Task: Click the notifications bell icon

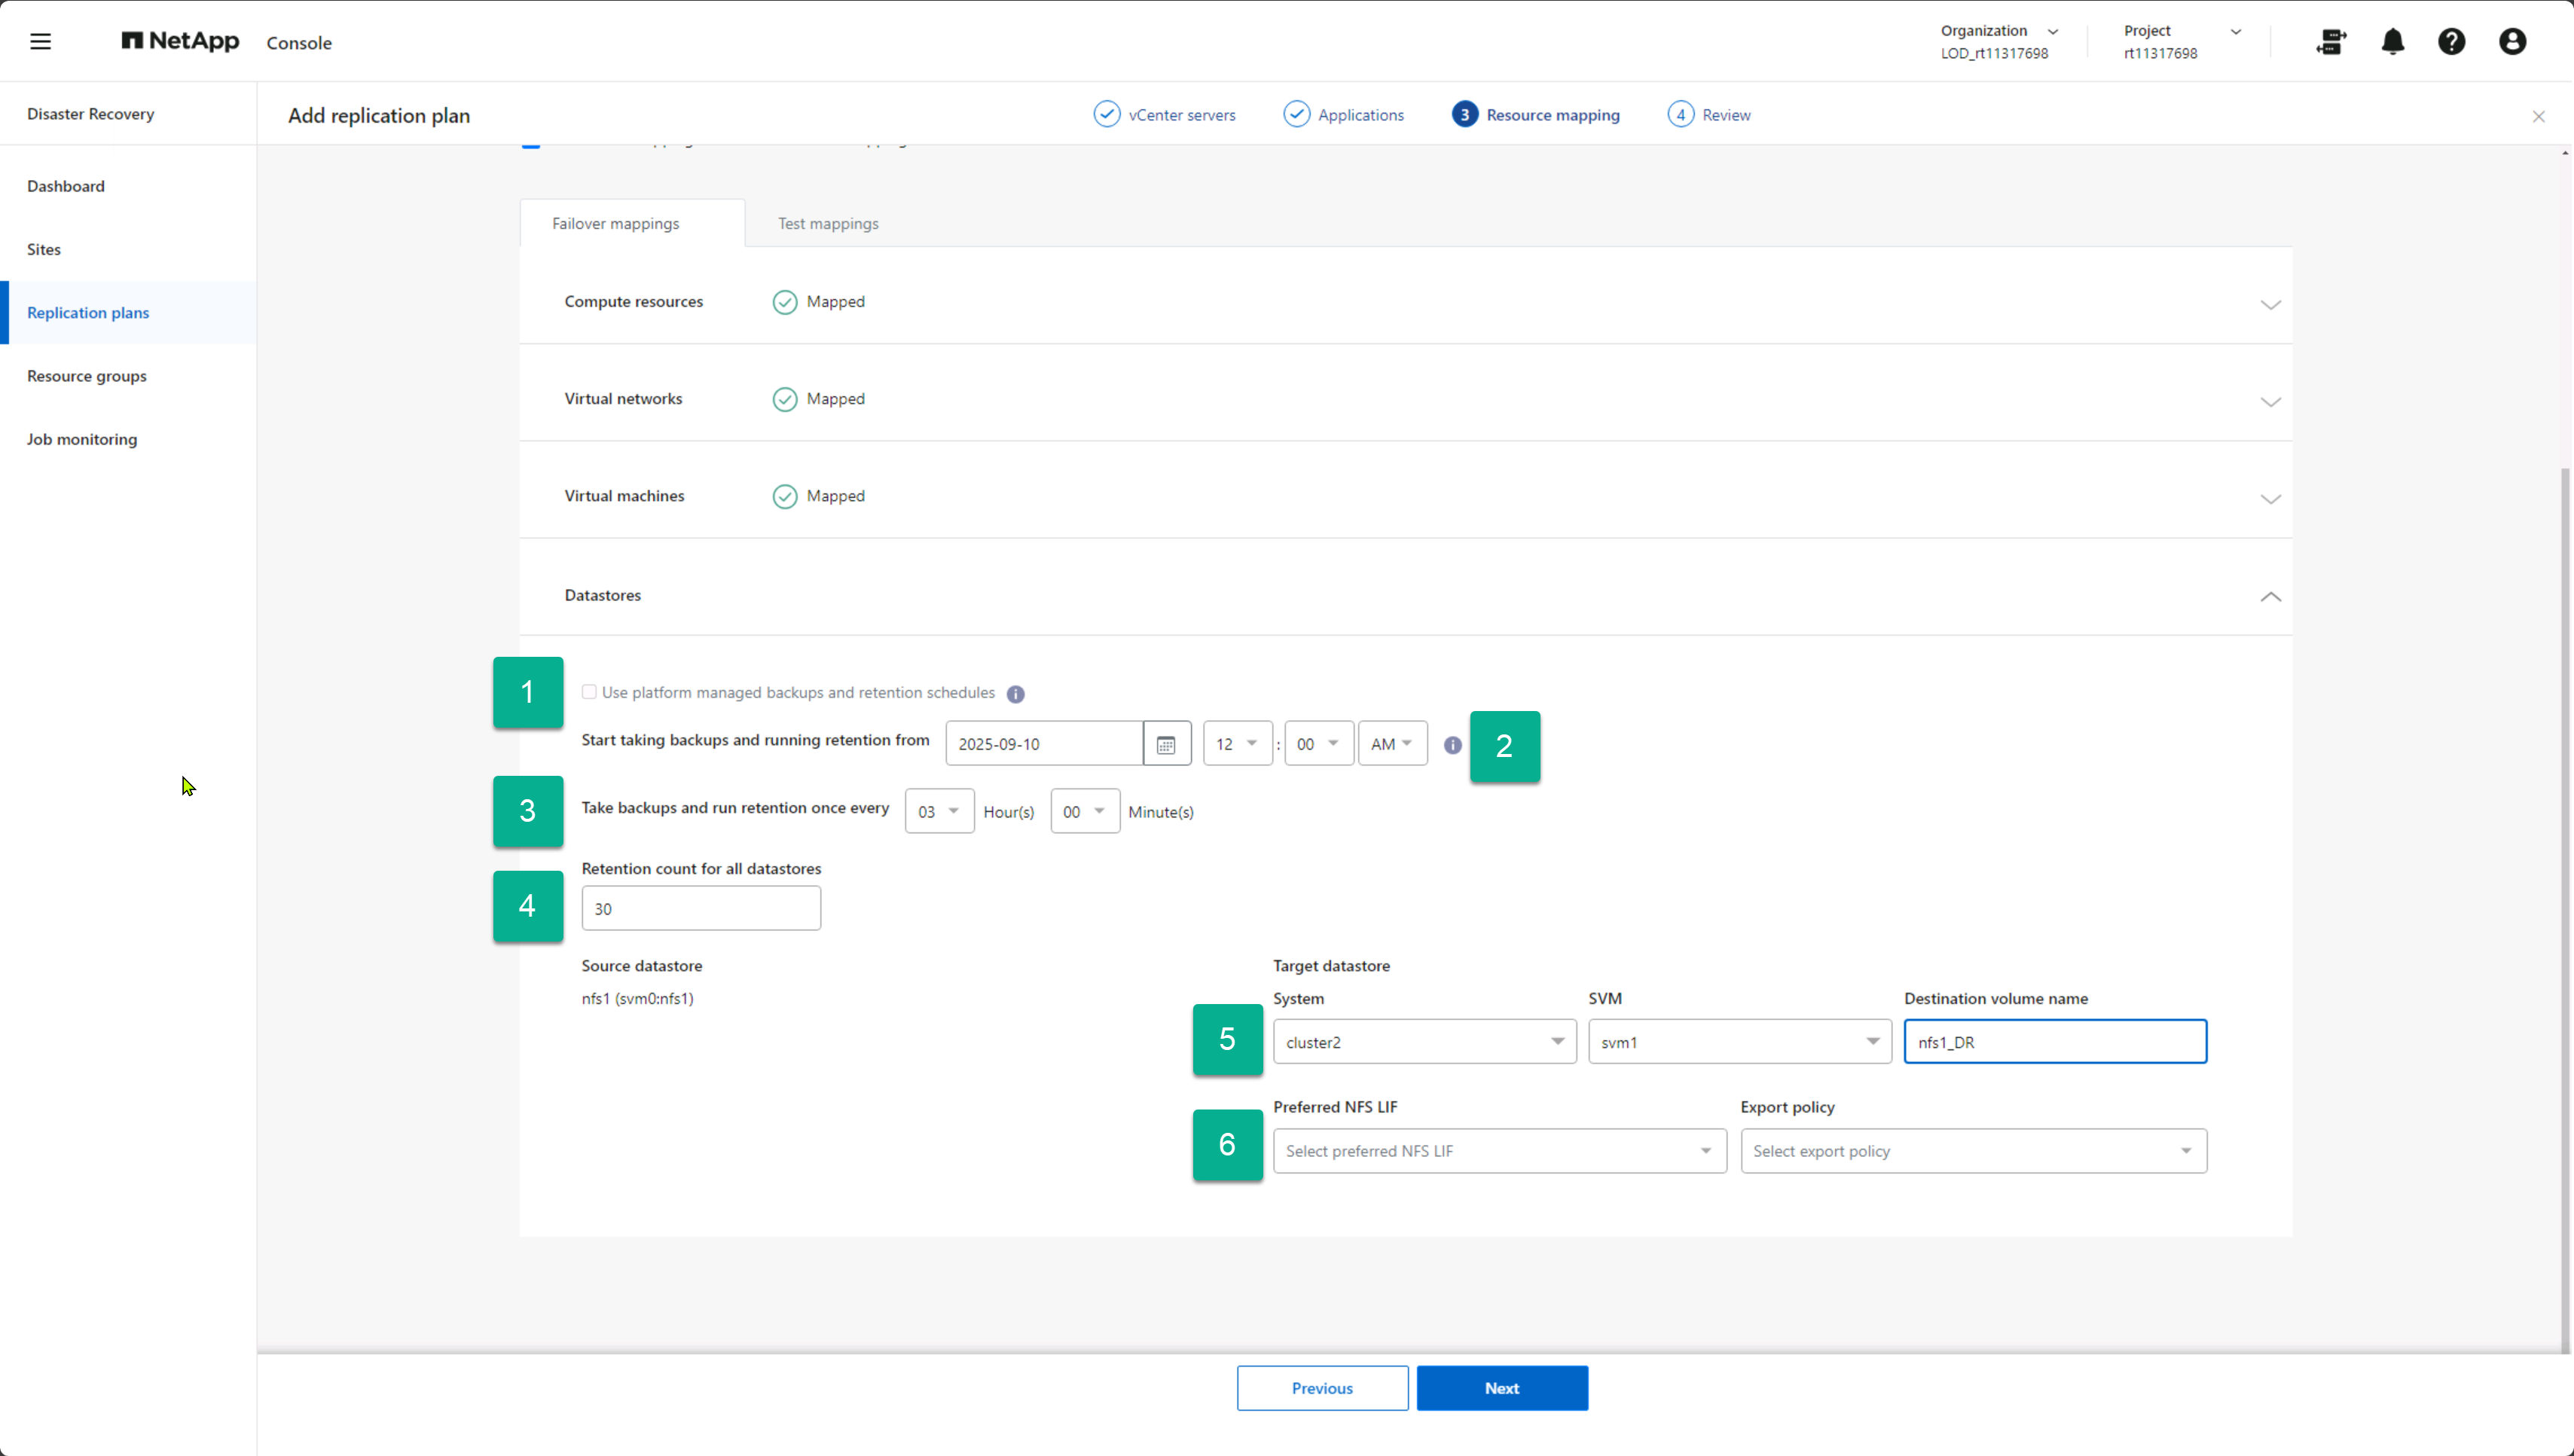Action: tap(2392, 41)
